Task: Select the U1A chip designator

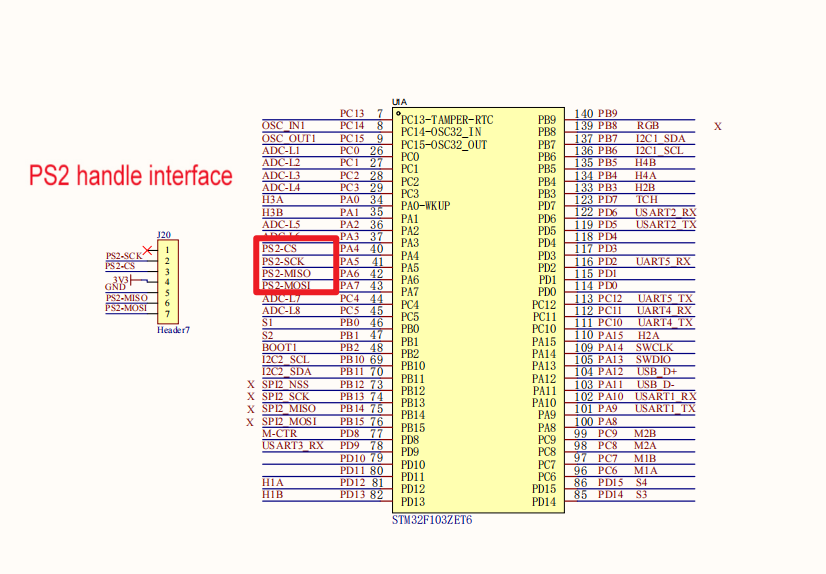Action: click(x=400, y=102)
